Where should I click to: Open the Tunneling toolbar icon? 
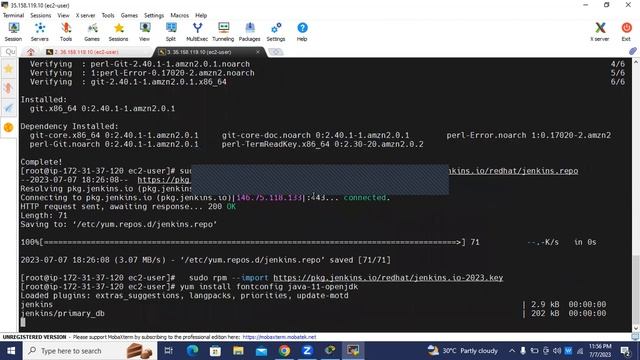(x=223, y=31)
